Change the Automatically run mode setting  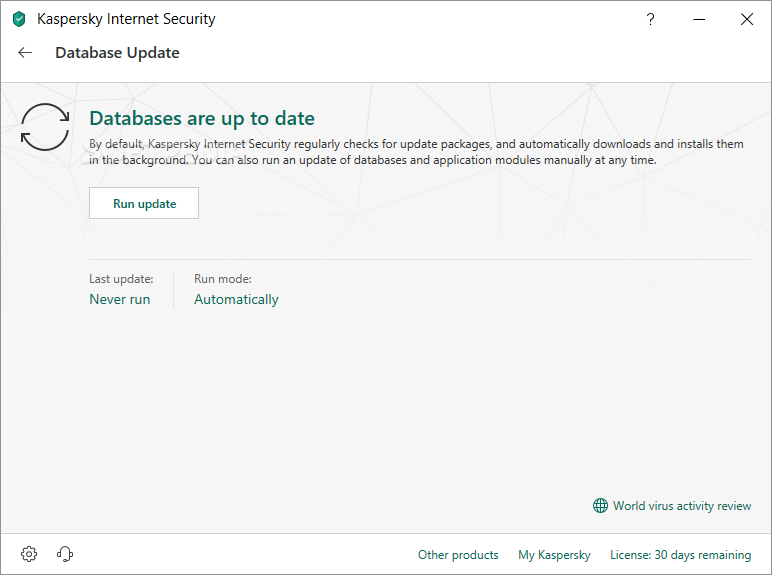(236, 299)
